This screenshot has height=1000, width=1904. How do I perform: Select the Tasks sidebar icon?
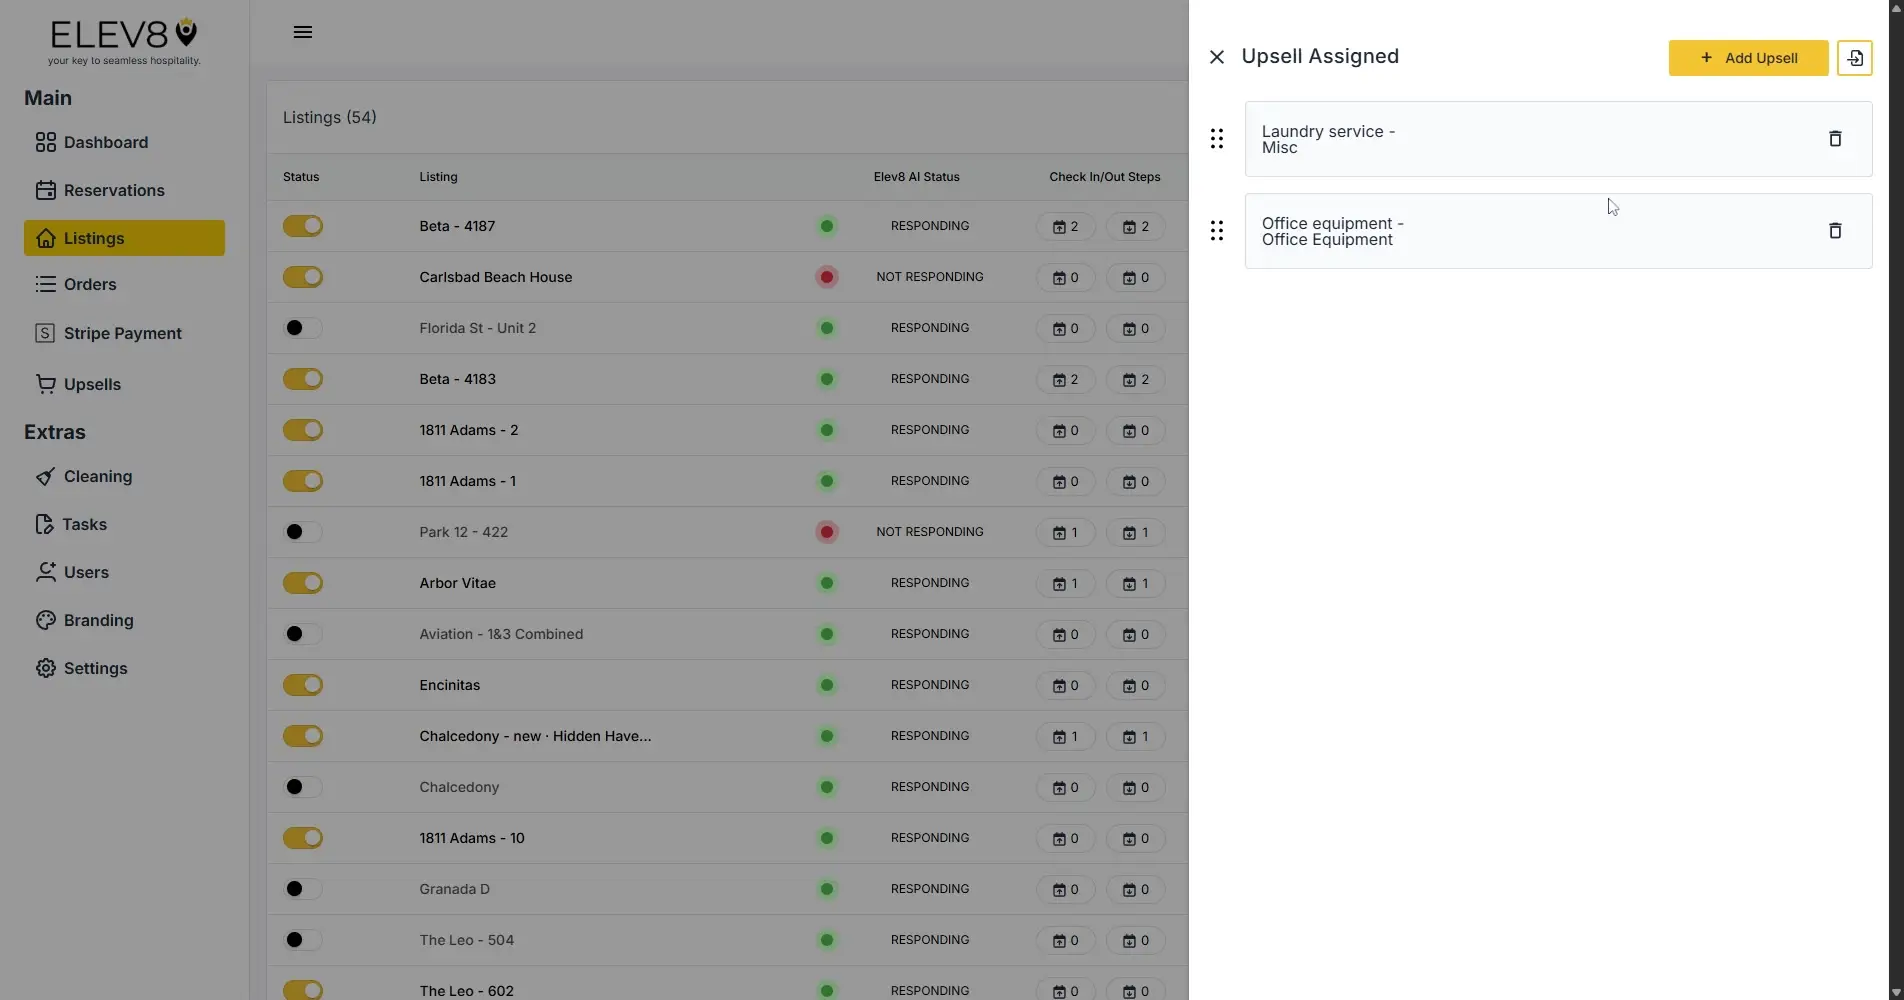click(x=44, y=524)
